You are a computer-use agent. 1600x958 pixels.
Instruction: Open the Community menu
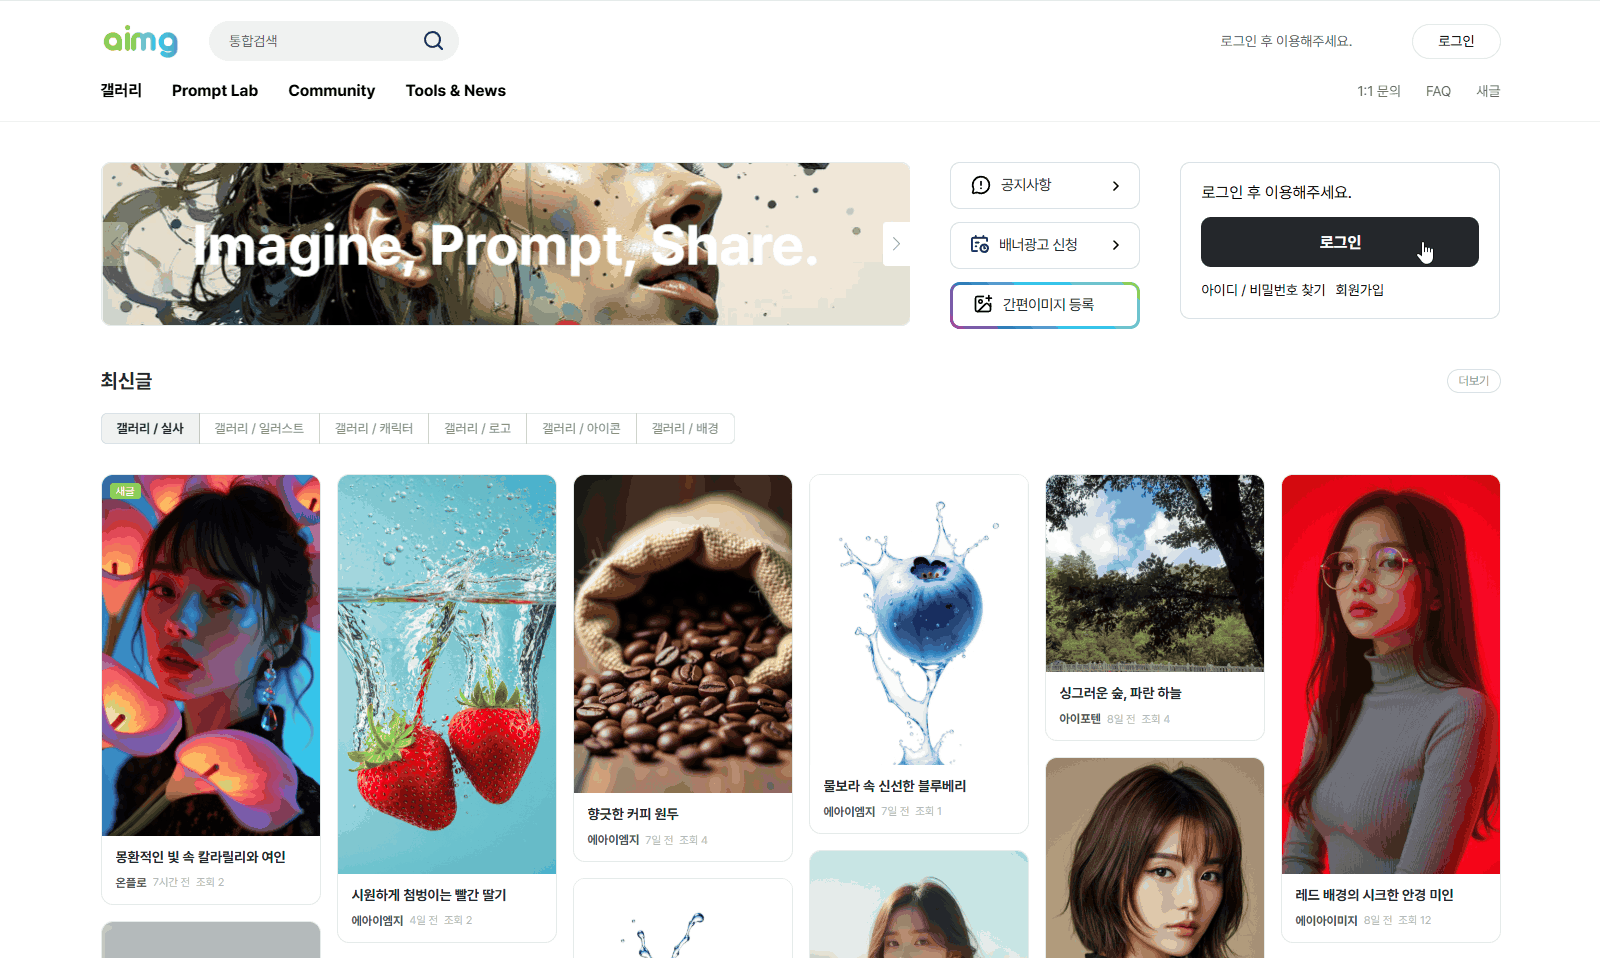[332, 90]
